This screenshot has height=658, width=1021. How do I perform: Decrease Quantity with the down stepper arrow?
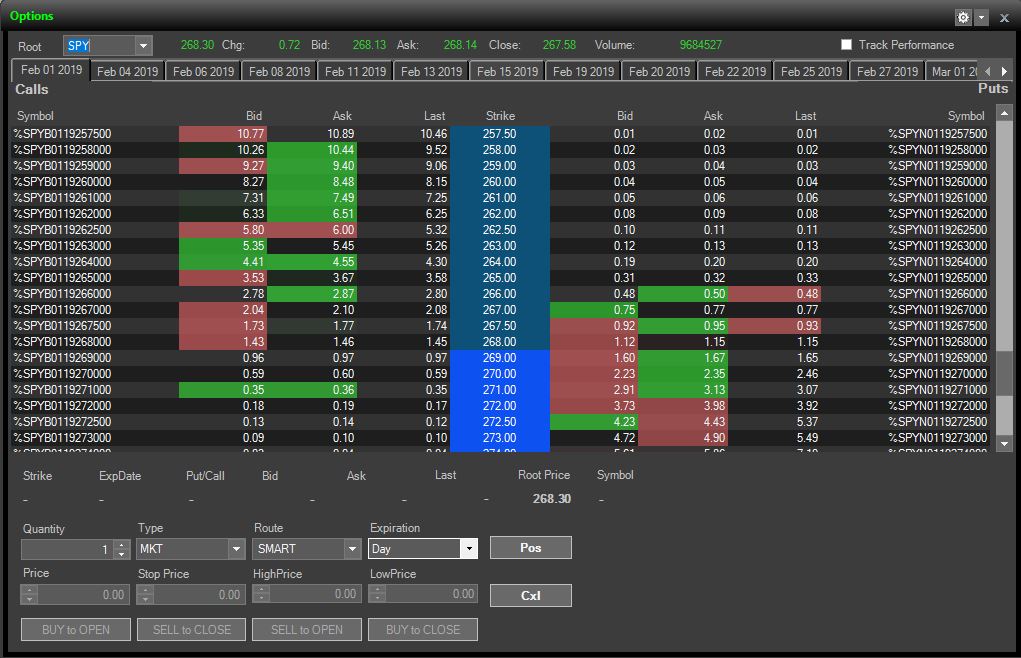click(x=121, y=553)
